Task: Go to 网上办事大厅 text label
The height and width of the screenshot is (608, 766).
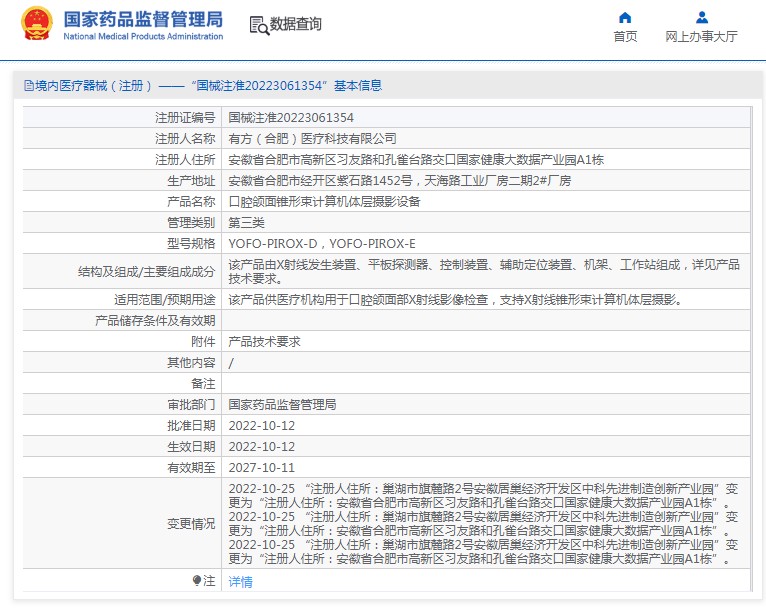Action: (701, 36)
